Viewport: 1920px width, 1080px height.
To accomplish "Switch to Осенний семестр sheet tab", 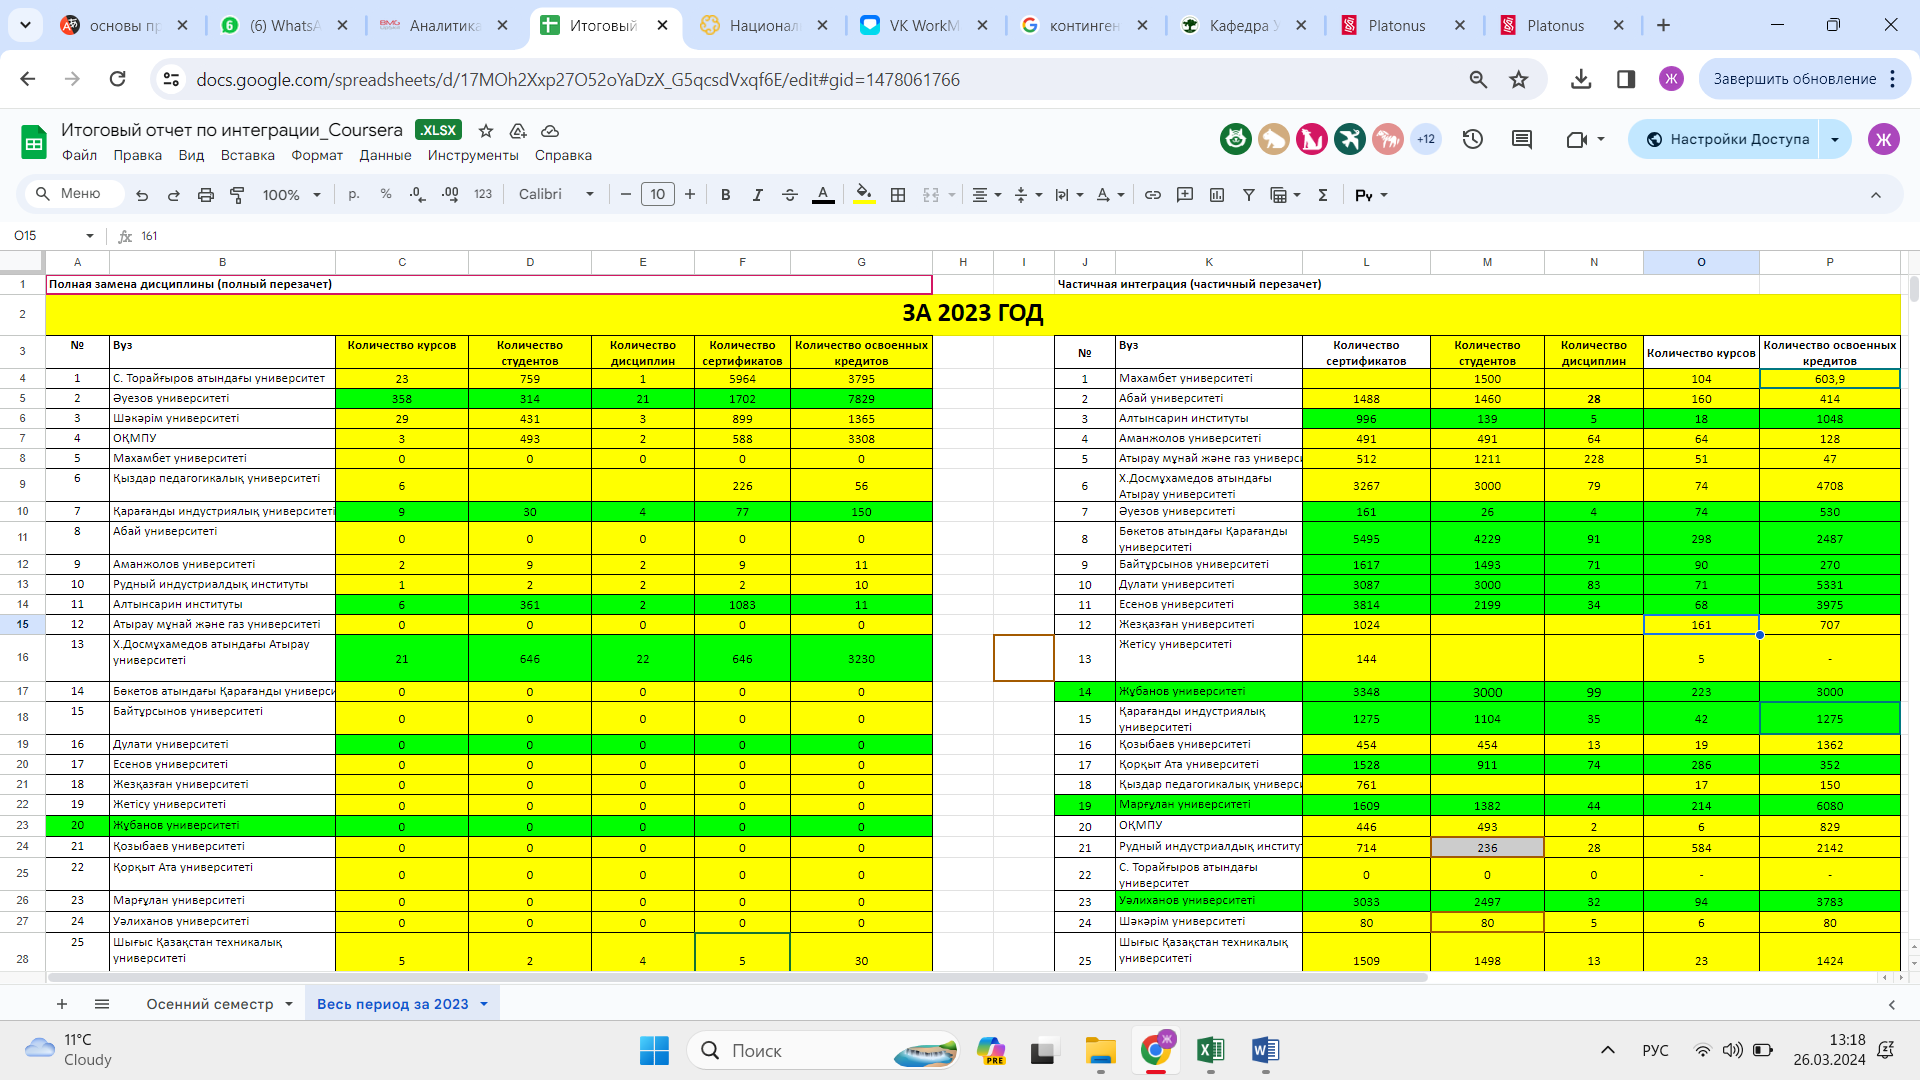I will [x=209, y=1004].
